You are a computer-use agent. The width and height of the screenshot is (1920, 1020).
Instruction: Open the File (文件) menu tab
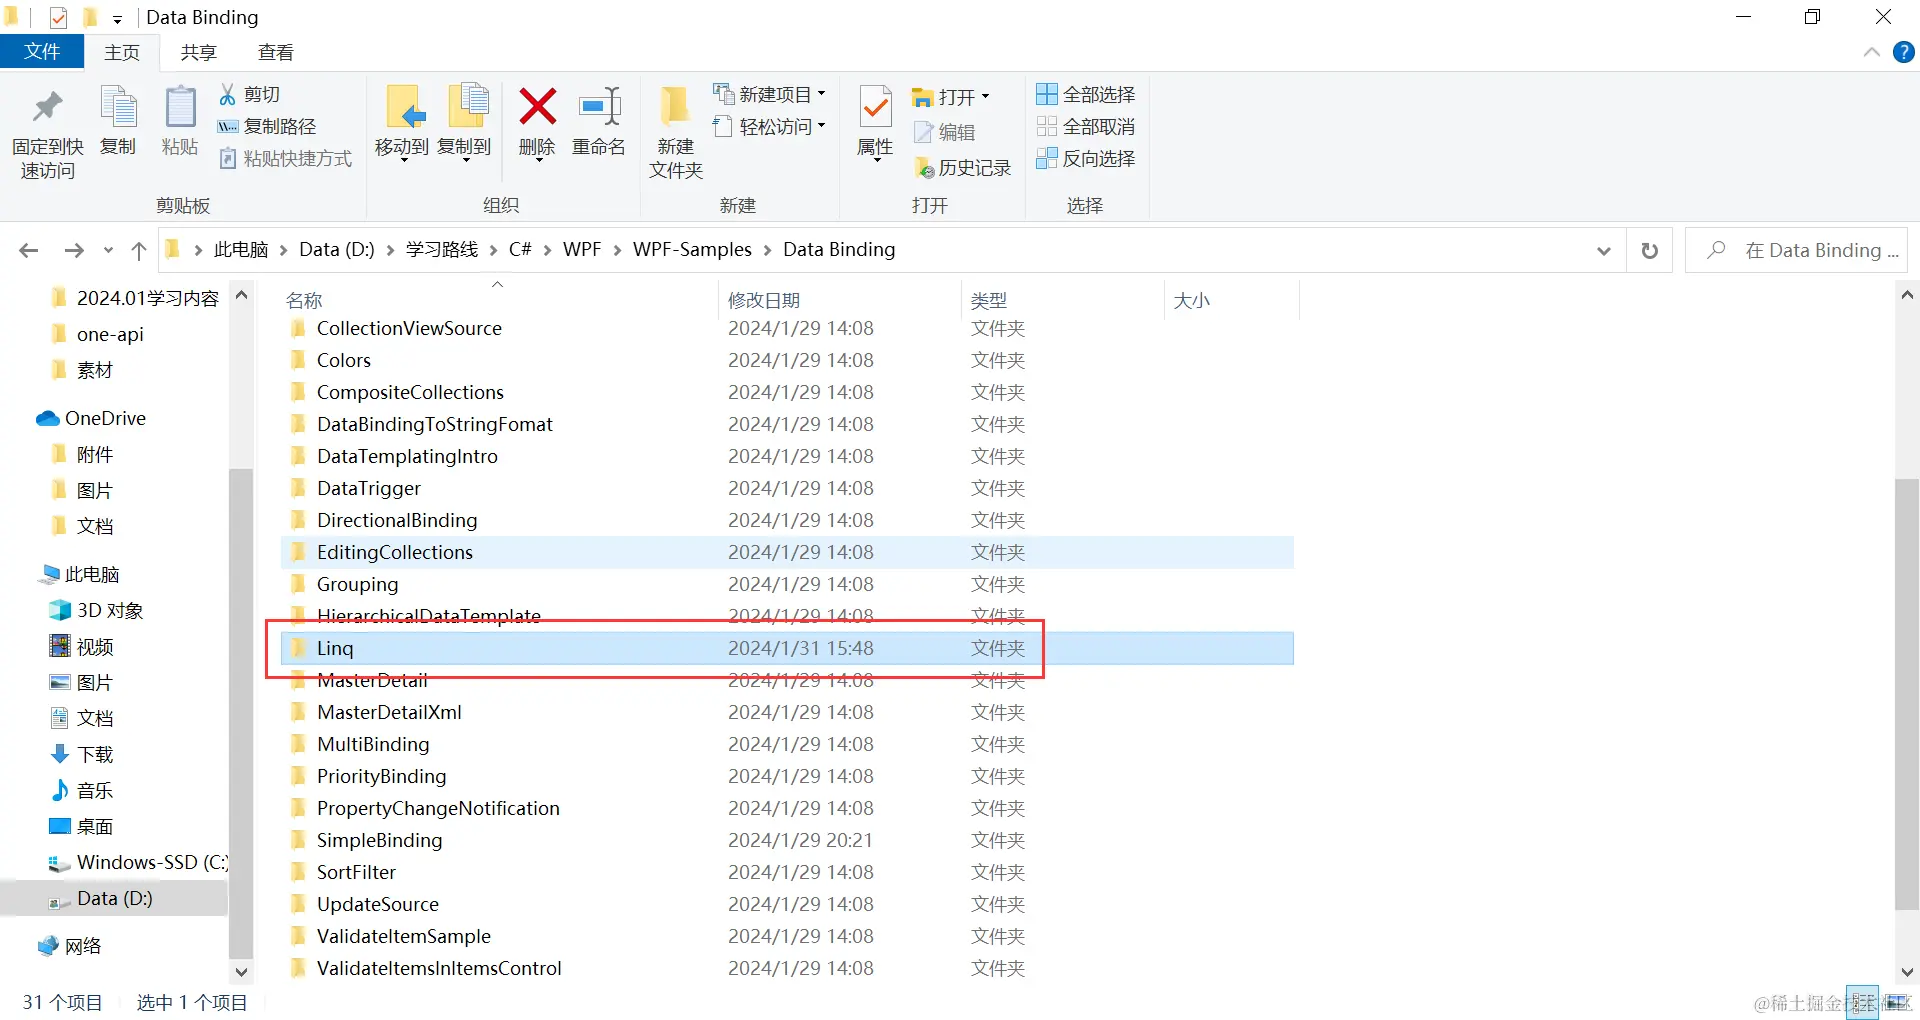pos(42,52)
